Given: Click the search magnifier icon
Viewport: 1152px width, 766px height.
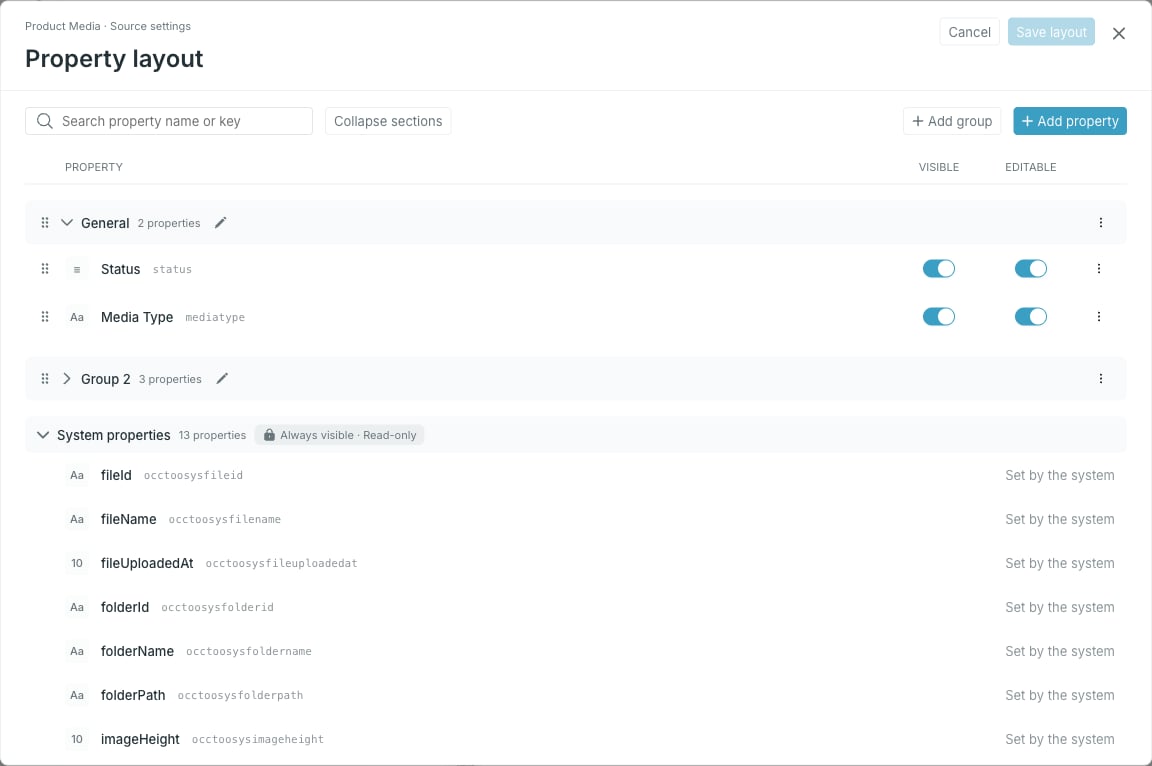Looking at the screenshot, I should coord(45,120).
